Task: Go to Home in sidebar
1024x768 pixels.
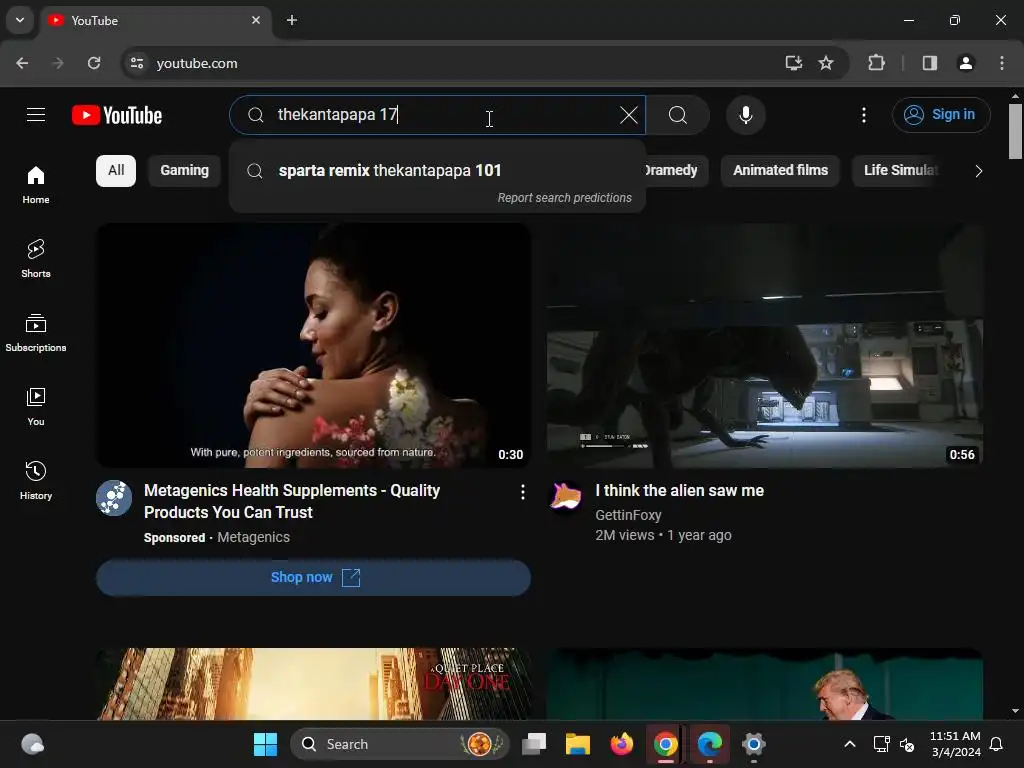Action: tap(36, 184)
